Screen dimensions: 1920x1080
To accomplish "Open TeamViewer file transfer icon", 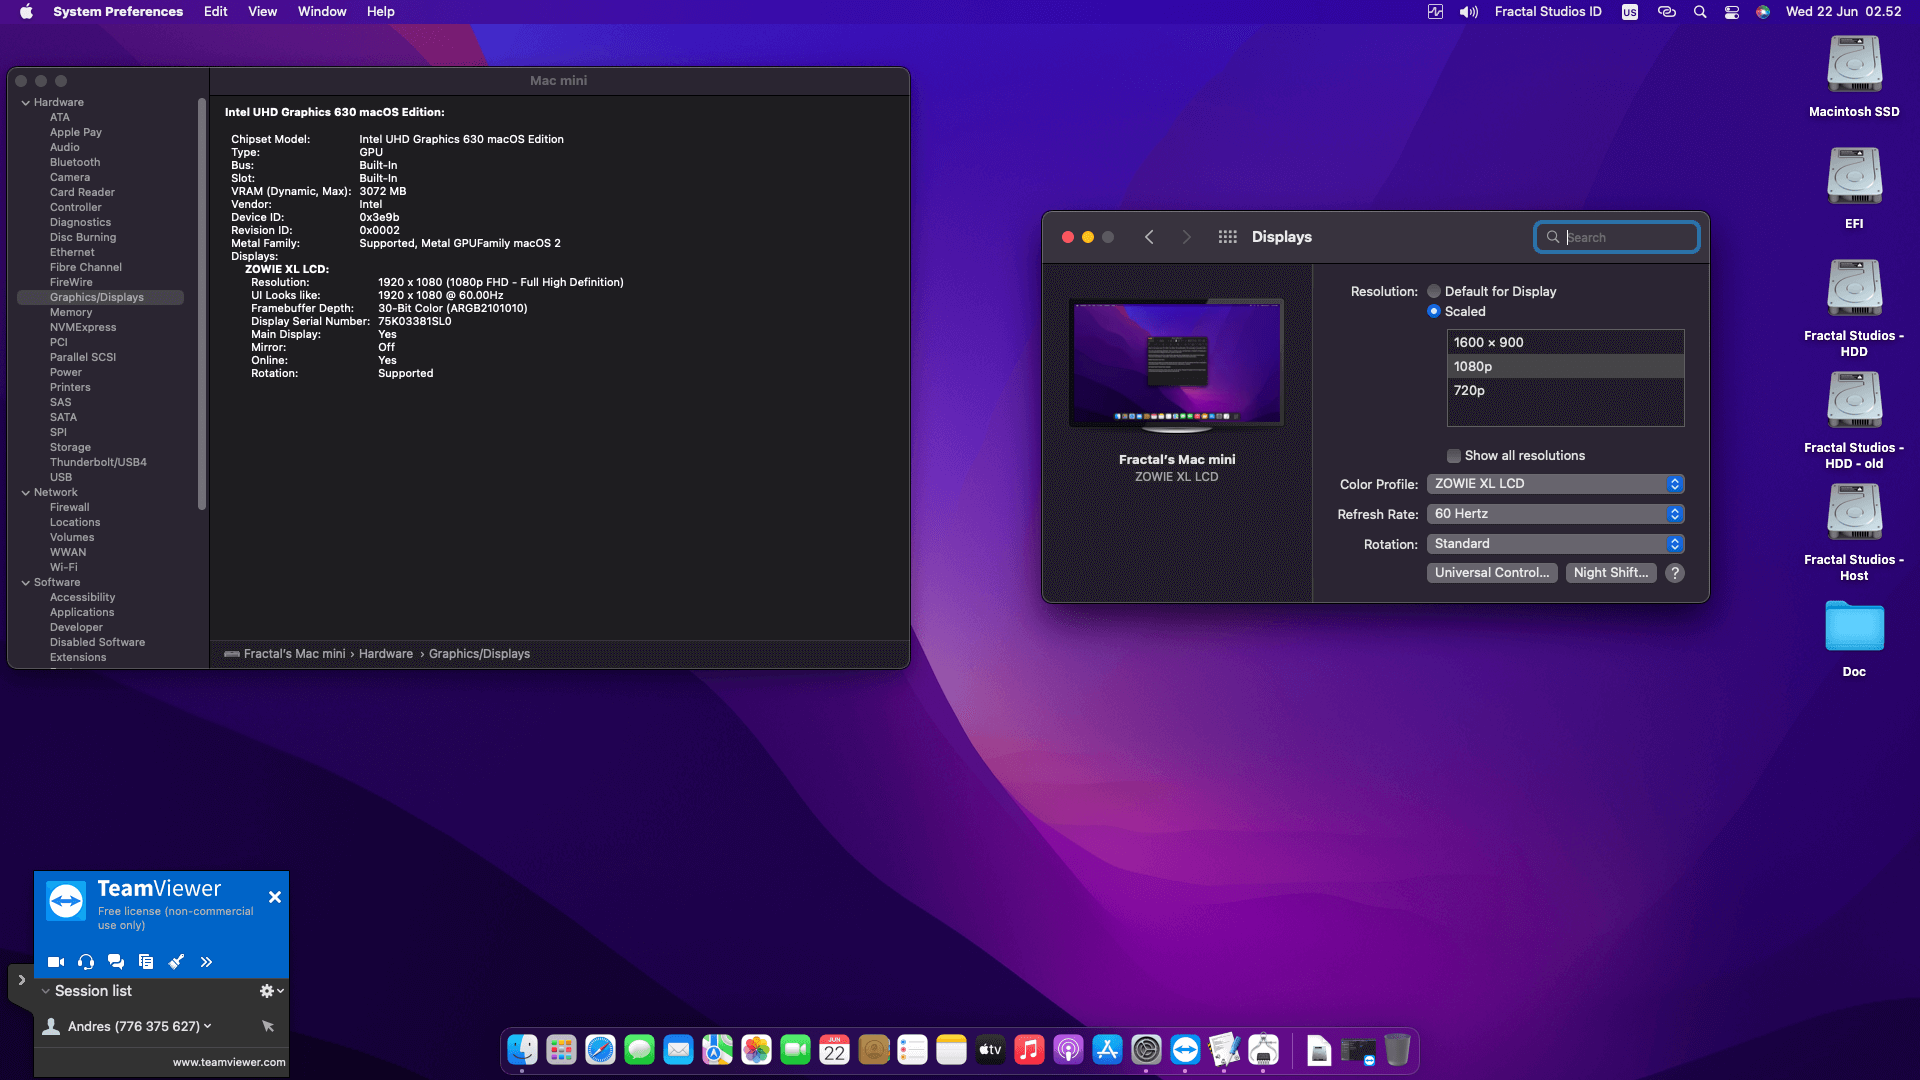I will (146, 962).
